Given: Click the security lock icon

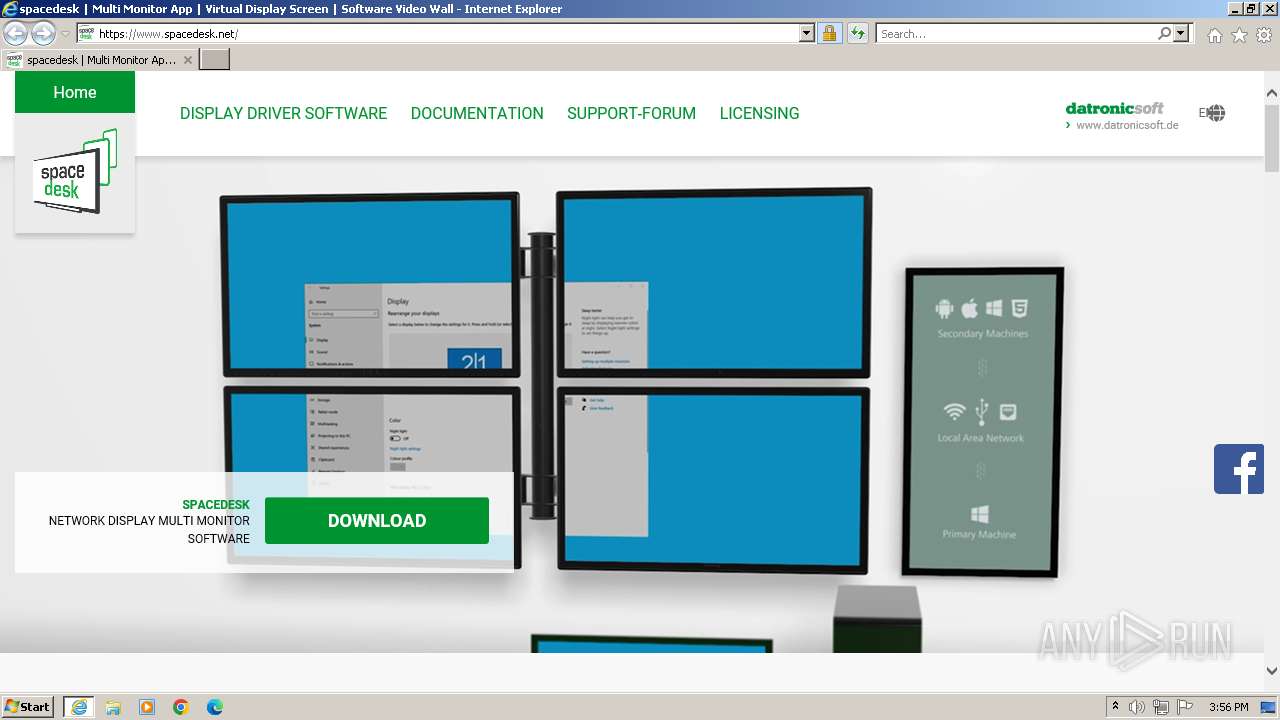Looking at the screenshot, I should (x=829, y=33).
